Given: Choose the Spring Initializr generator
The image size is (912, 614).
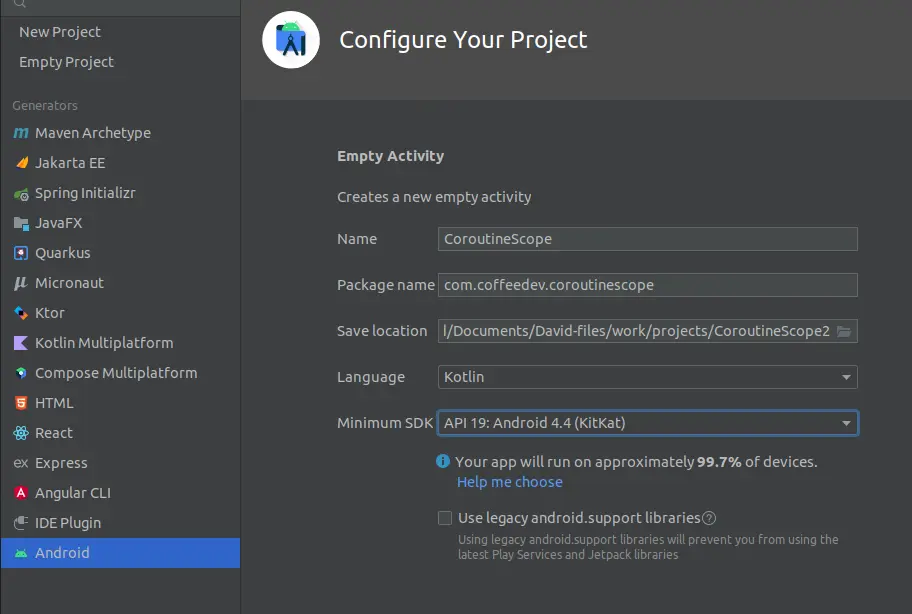Looking at the screenshot, I should (x=120, y=193).
